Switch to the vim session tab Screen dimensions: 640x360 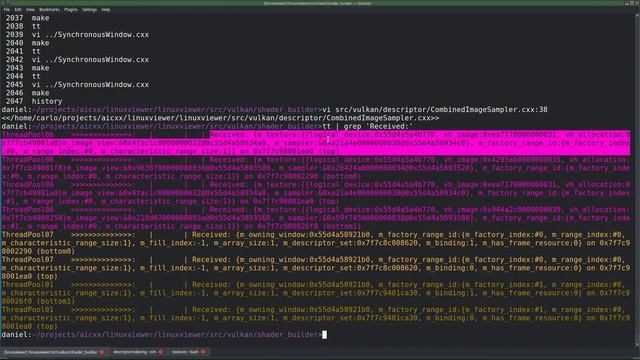tap(135, 352)
